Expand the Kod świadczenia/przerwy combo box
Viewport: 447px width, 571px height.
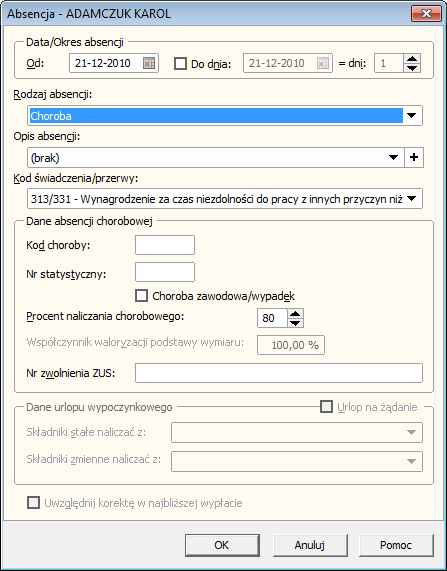coord(411,199)
